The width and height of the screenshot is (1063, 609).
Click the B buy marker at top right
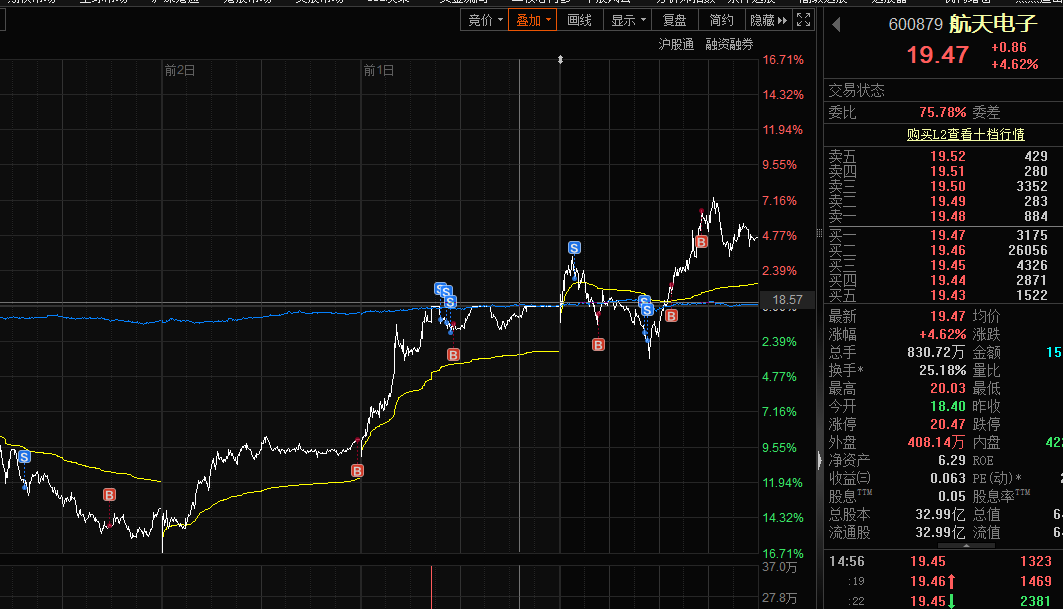[702, 241]
